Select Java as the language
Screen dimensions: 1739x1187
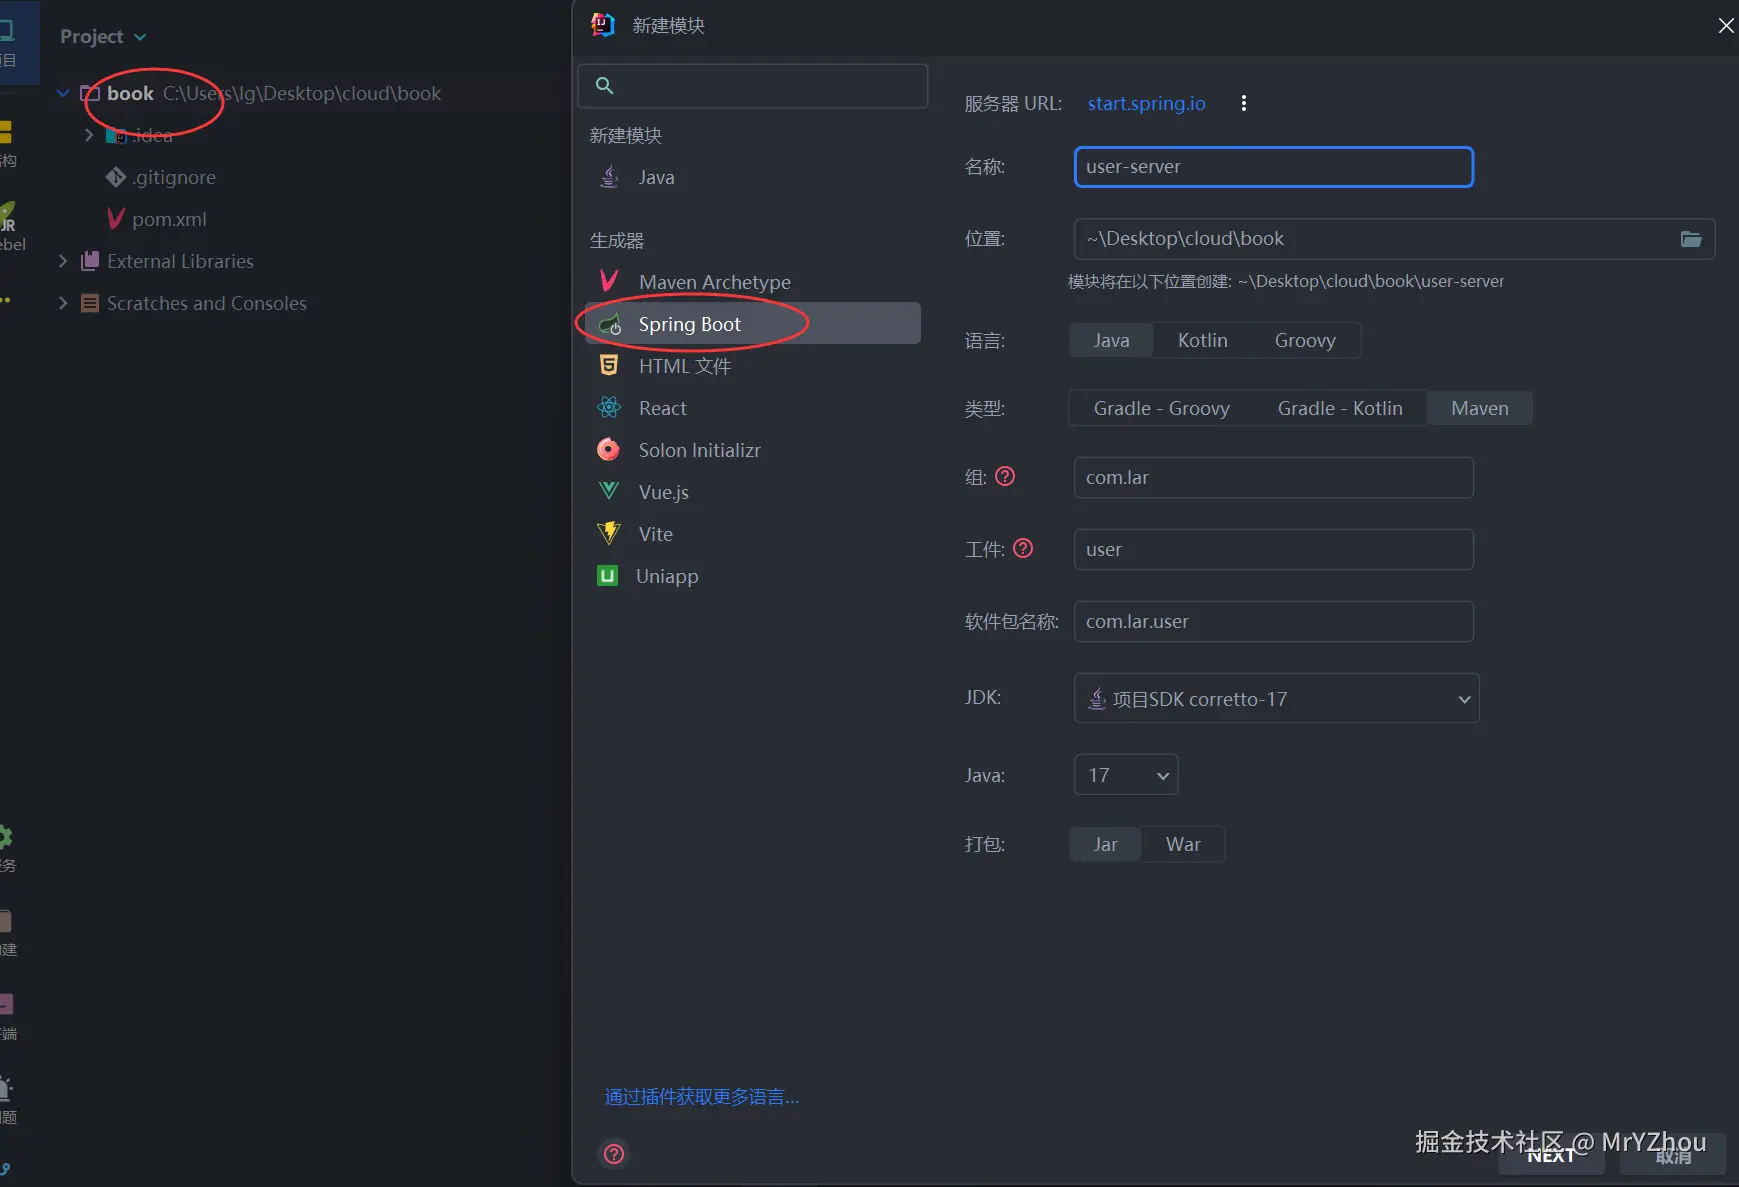(x=1111, y=341)
